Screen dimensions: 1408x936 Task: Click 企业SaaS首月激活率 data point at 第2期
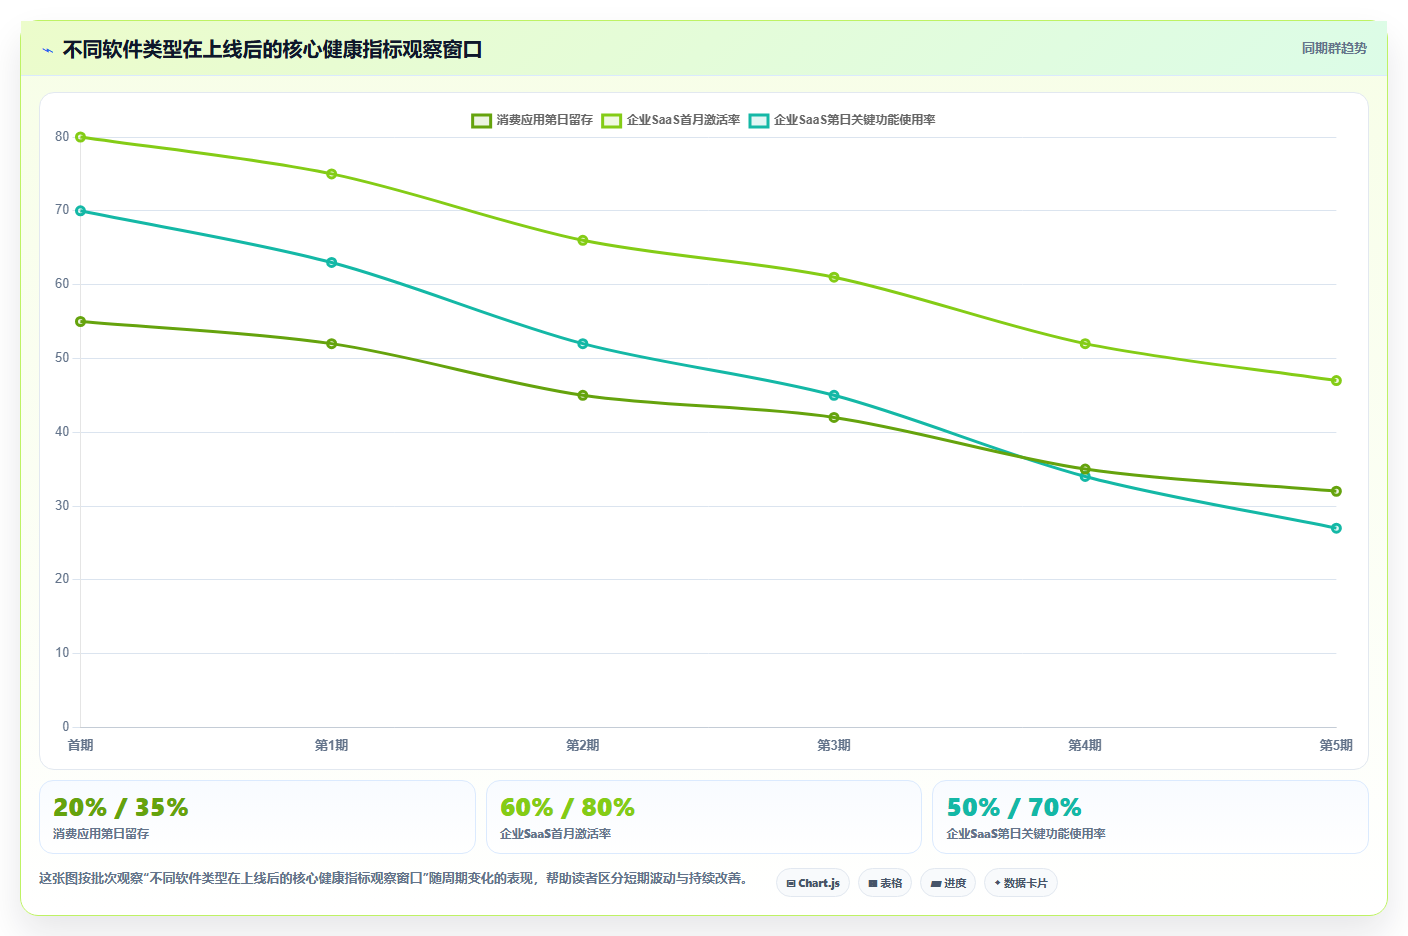[x=583, y=240]
